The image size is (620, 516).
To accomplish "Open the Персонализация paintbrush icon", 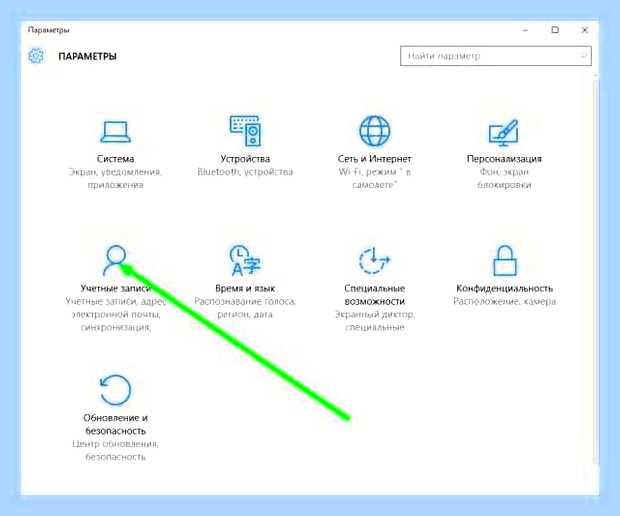I will (503, 132).
